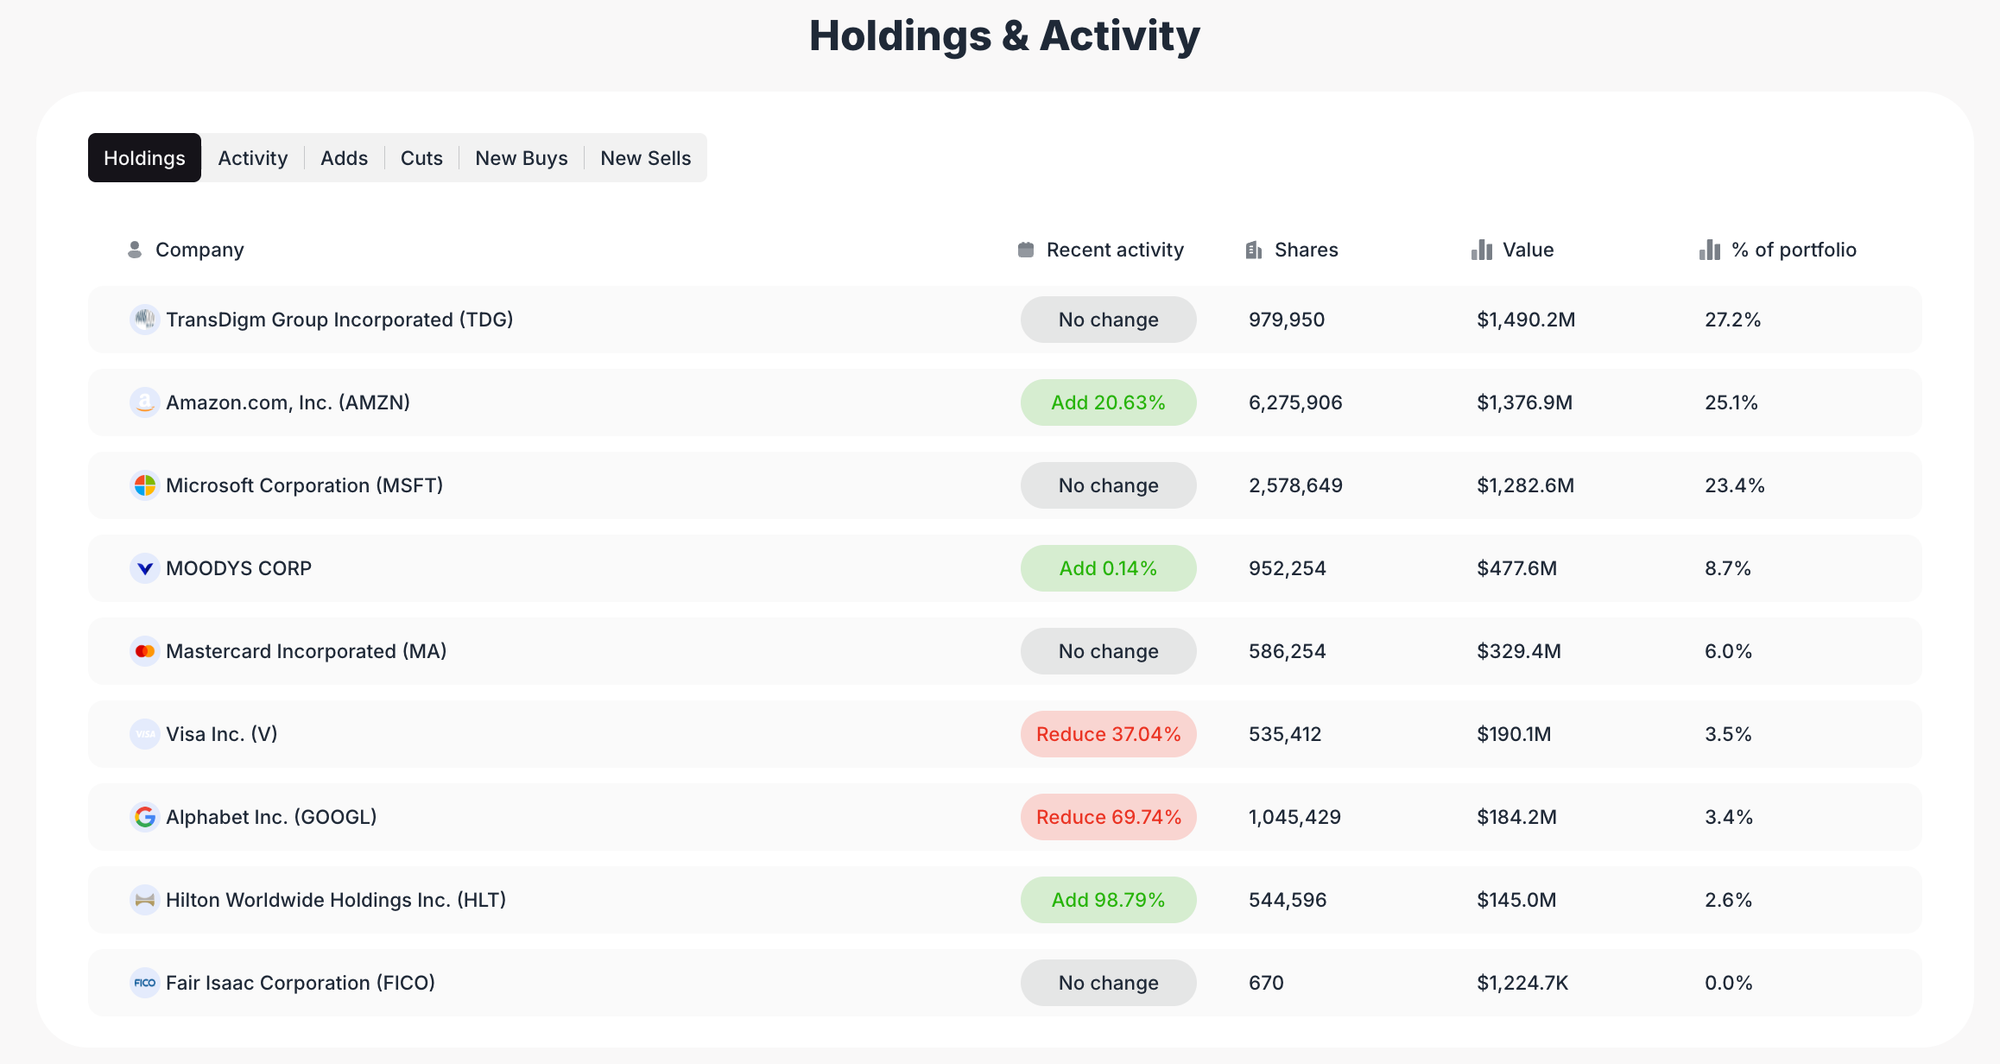Viewport: 2000px width, 1064px height.
Task: Click the Mastercard logo icon
Action: pyautogui.click(x=145, y=652)
